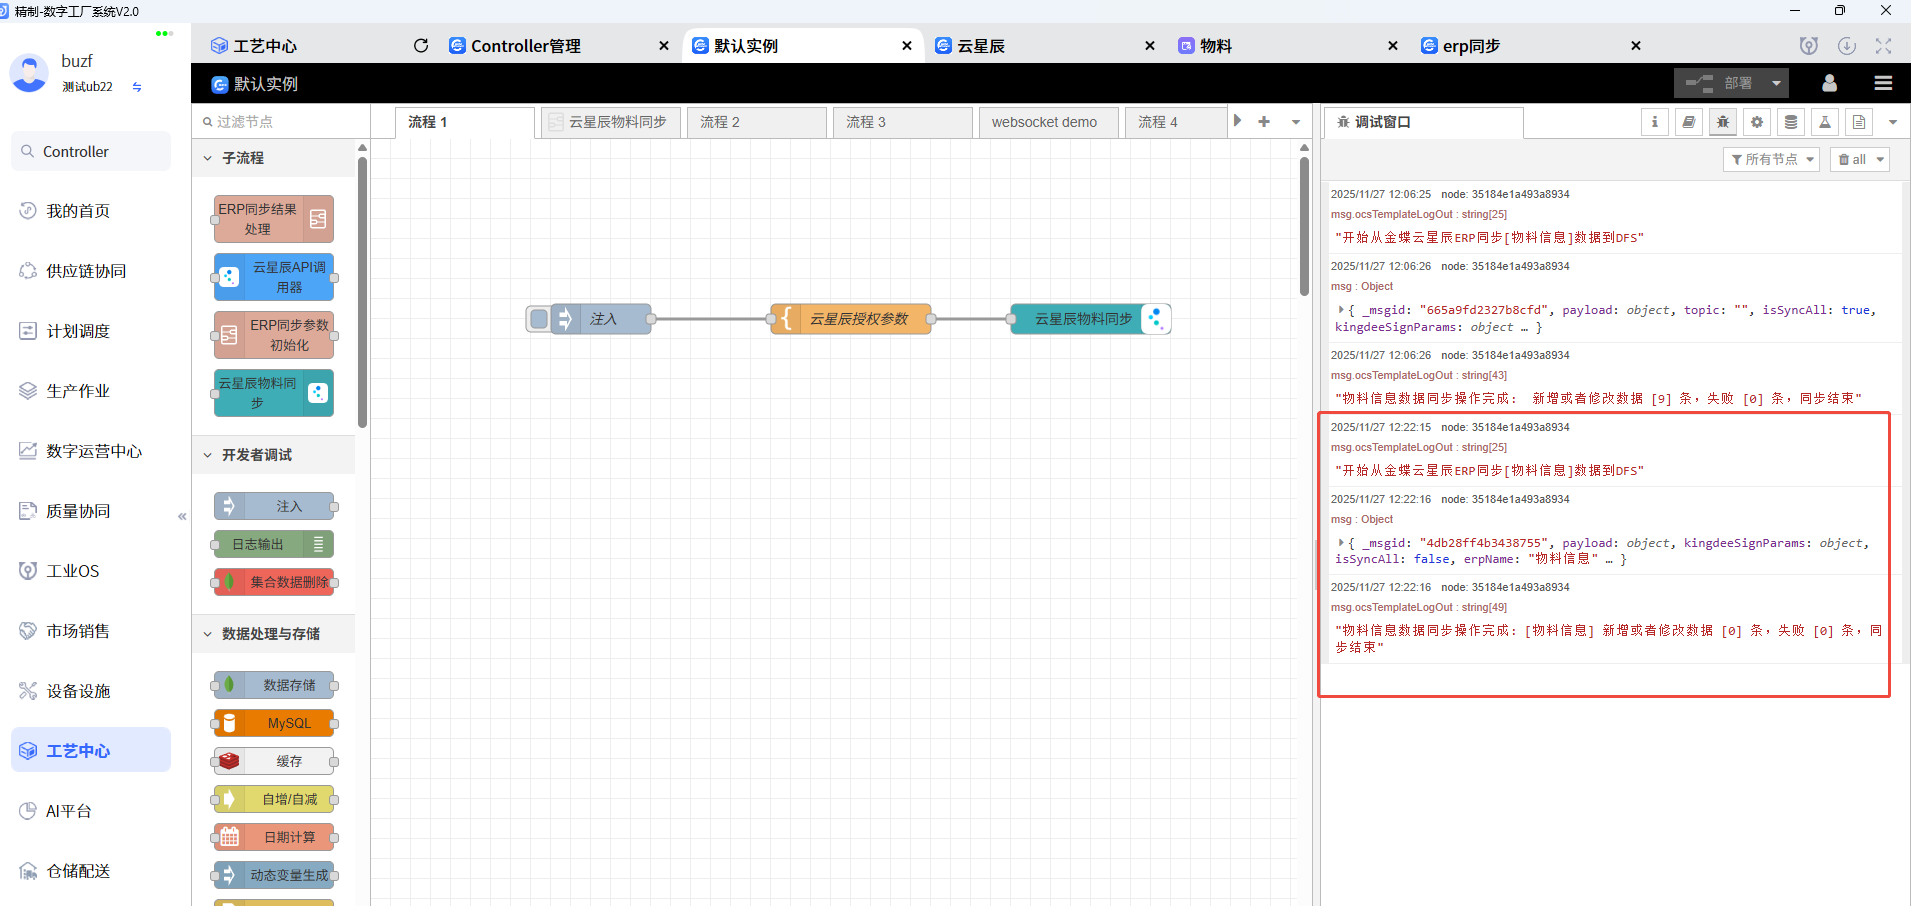1911x906 pixels.
Task: Click the fullscreen expand icon in title bar
Action: pyautogui.click(x=1883, y=46)
